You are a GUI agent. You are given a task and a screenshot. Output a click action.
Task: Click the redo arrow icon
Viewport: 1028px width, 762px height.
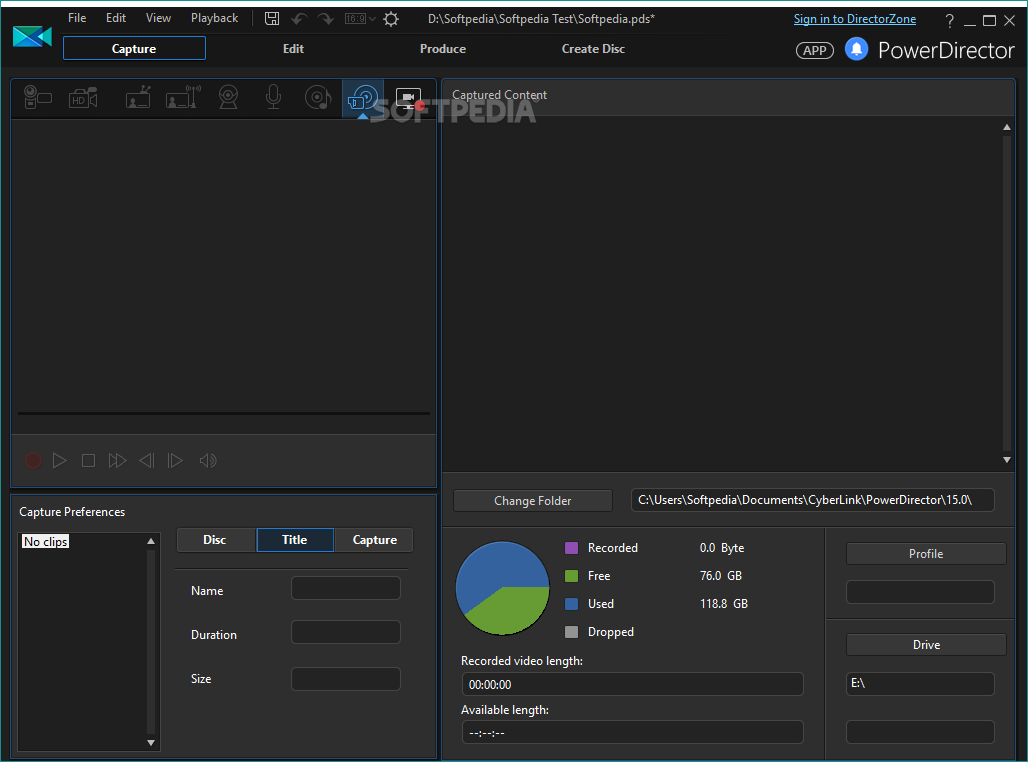[x=325, y=18]
